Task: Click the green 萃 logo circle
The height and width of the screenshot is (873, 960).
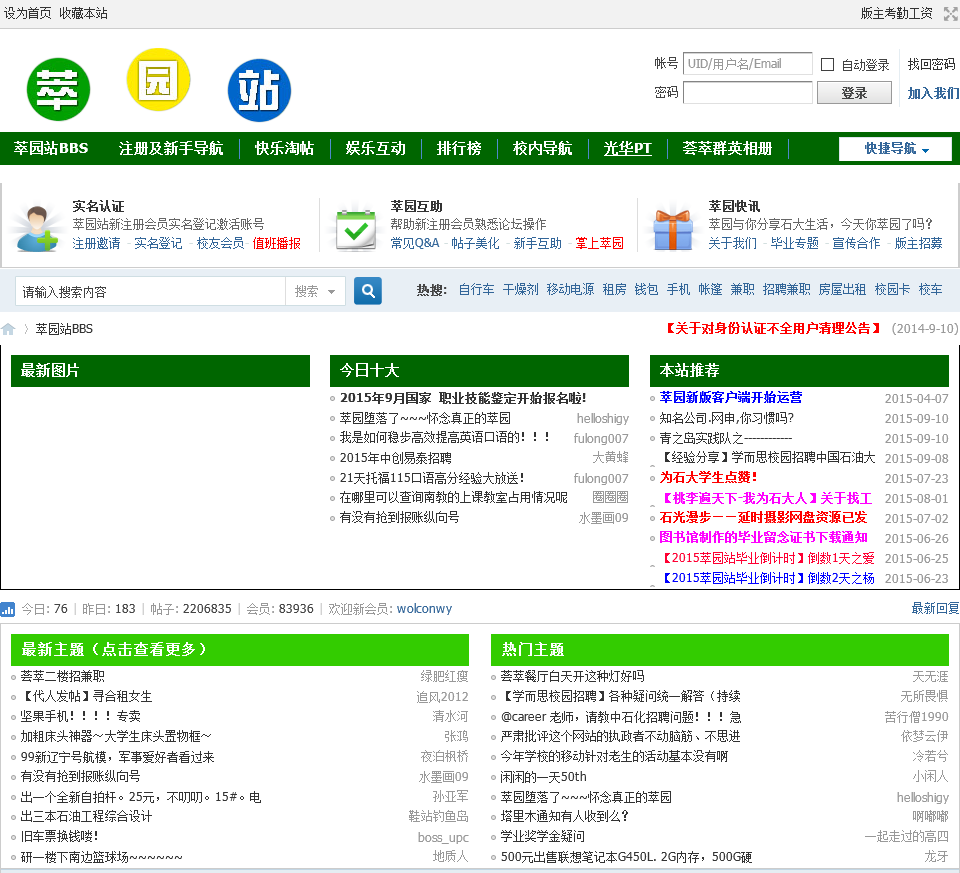Action: pyautogui.click(x=58, y=89)
